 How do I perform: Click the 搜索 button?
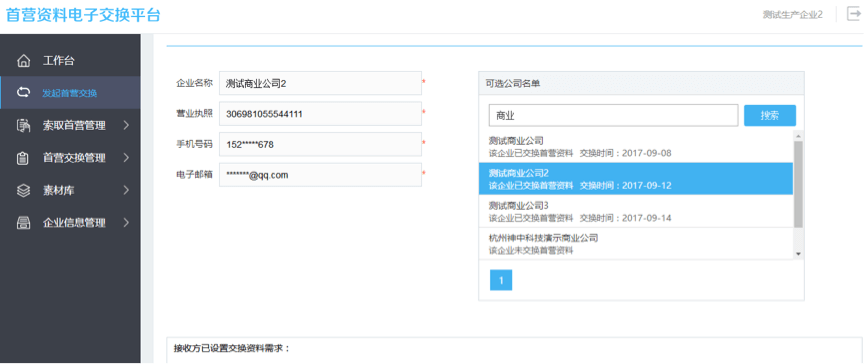pos(770,116)
